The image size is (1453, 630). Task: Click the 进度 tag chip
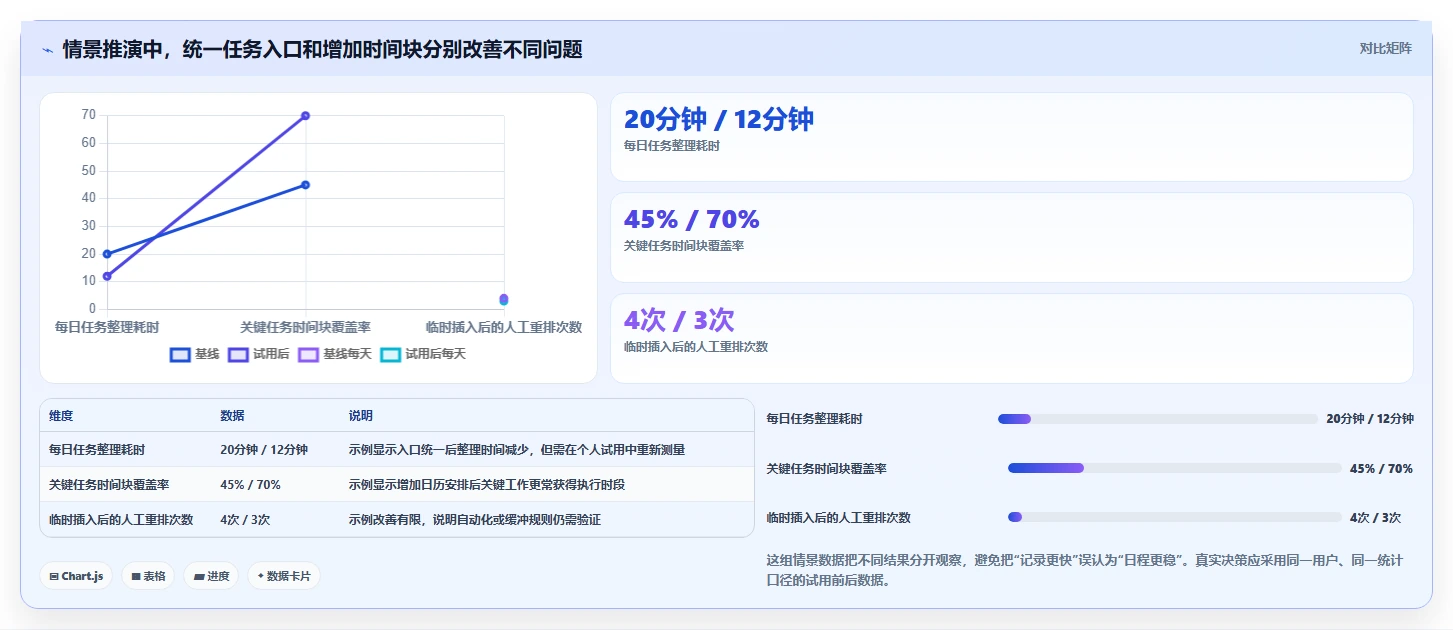[211, 576]
